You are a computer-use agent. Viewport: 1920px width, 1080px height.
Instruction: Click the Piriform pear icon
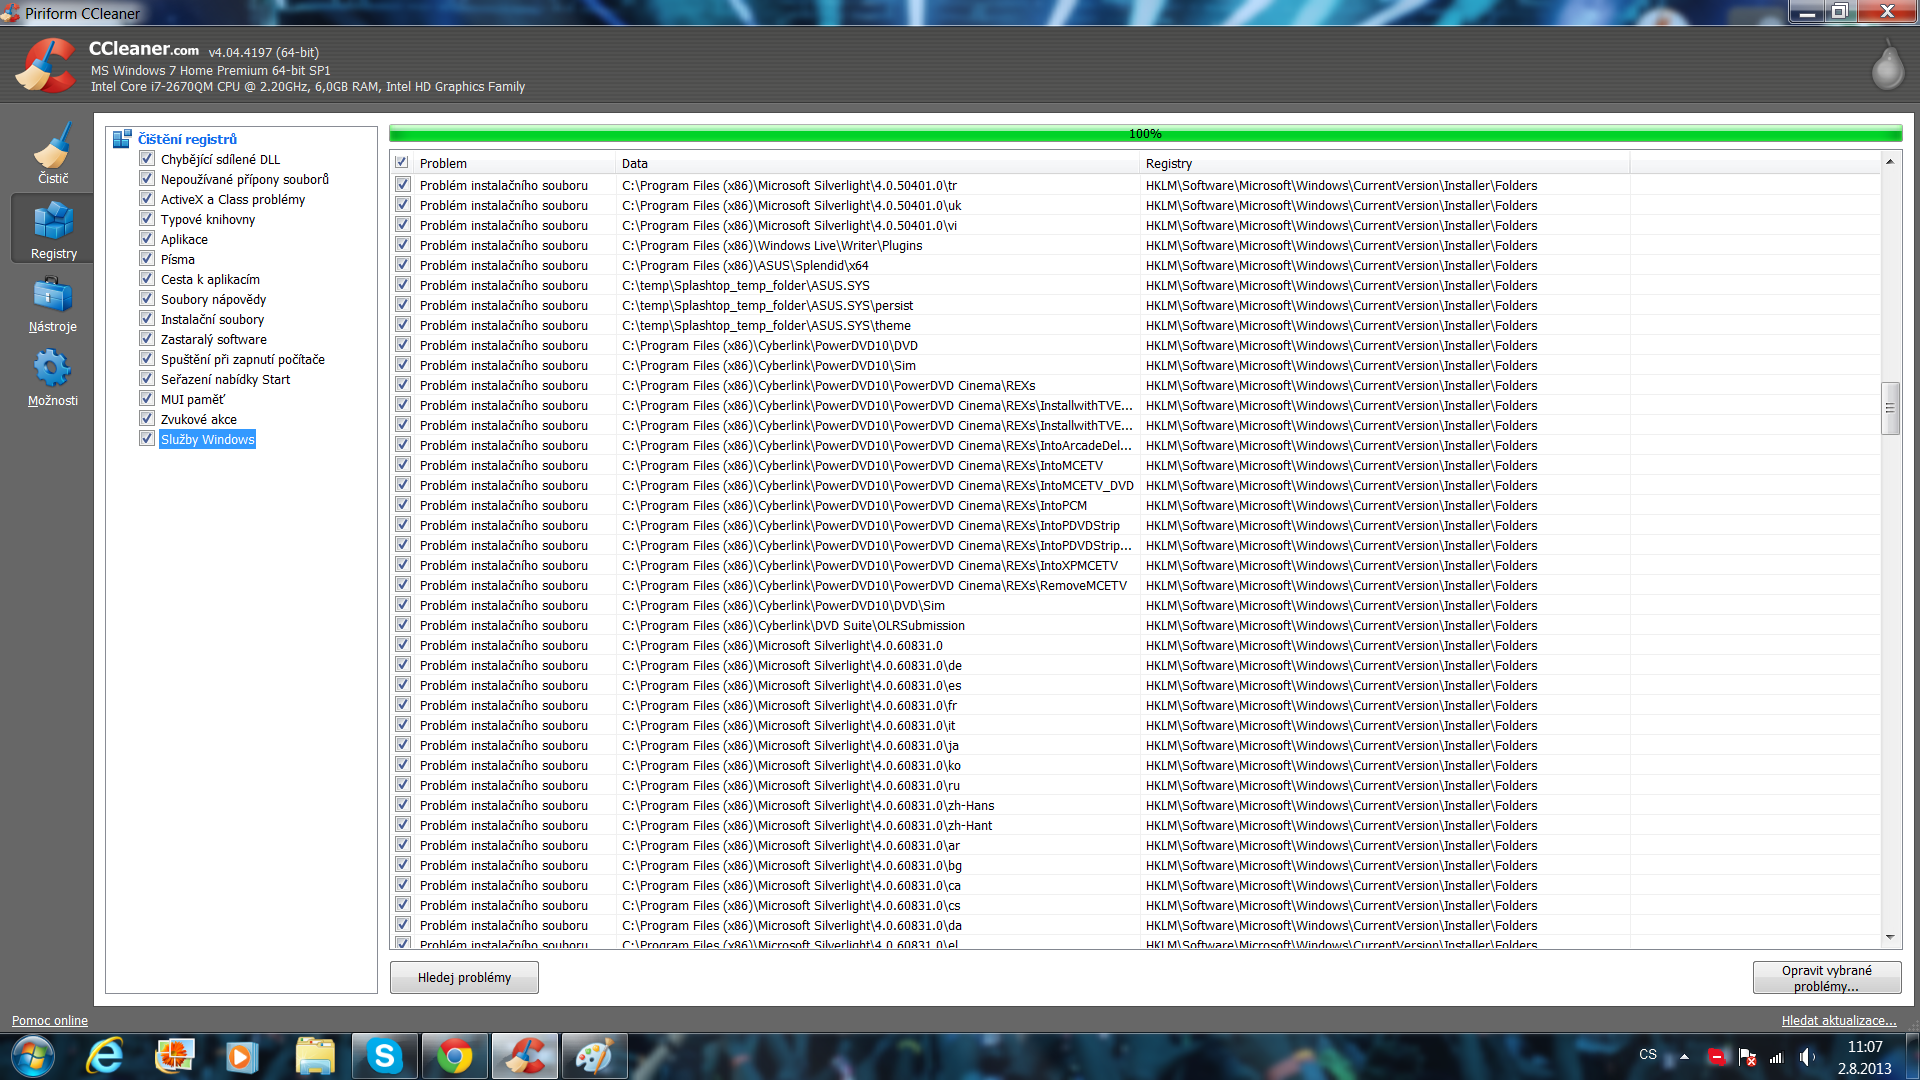pos(1887,65)
